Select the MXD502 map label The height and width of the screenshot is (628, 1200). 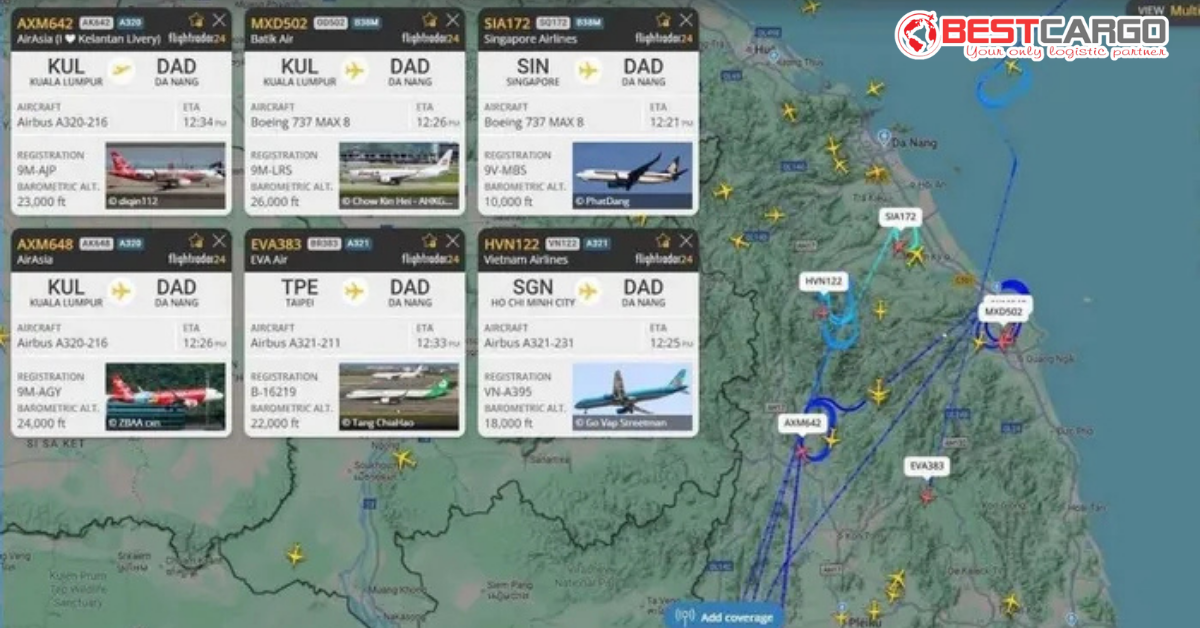1003,311
